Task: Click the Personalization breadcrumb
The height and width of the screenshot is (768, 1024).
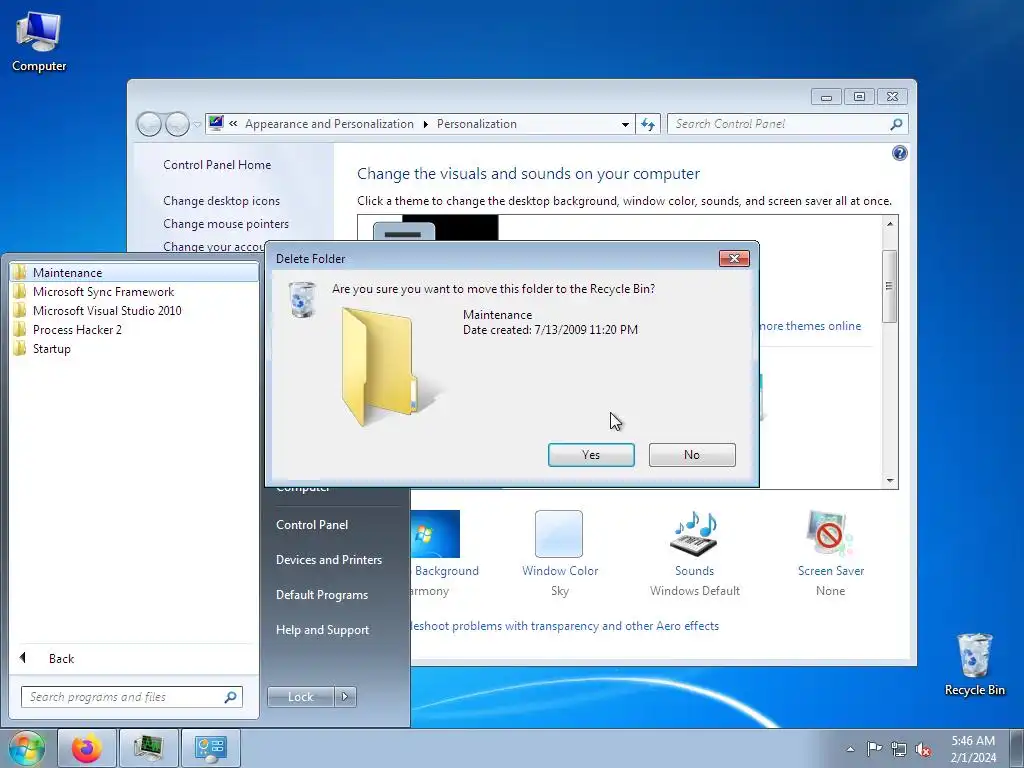Action: pyautogui.click(x=477, y=124)
